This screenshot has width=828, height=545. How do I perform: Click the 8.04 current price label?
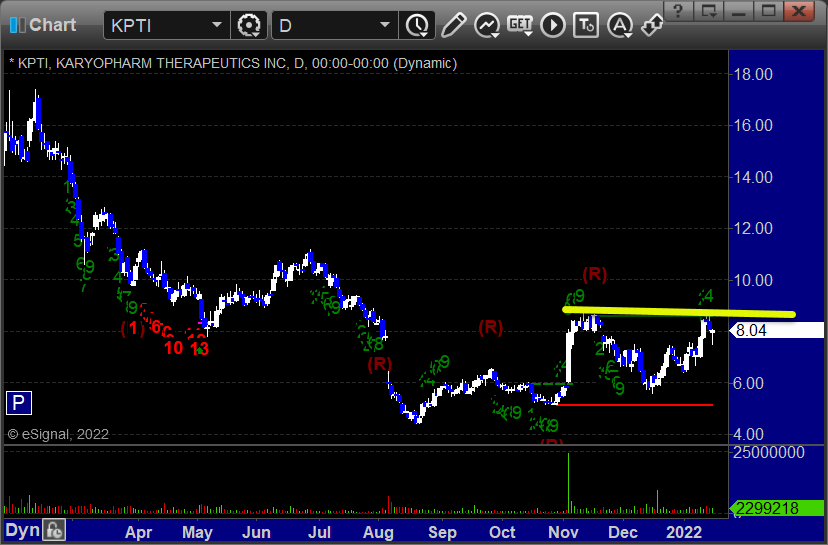pyautogui.click(x=777, y=331)
